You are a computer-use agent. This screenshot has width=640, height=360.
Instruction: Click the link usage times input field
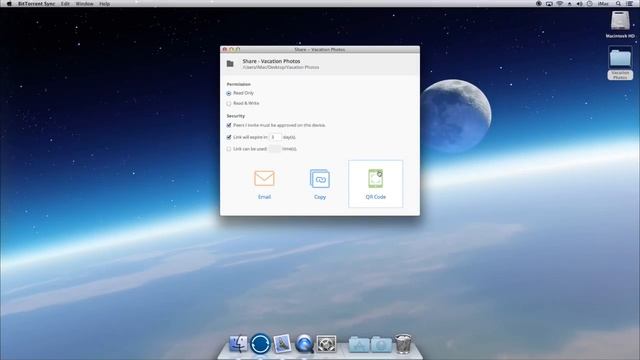(x=275, y=149)
